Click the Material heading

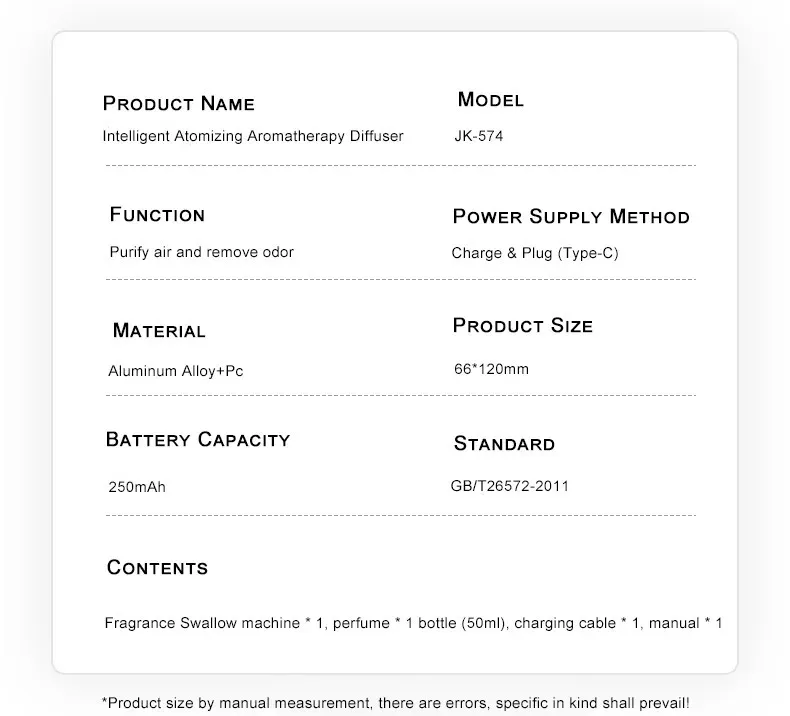159,331
